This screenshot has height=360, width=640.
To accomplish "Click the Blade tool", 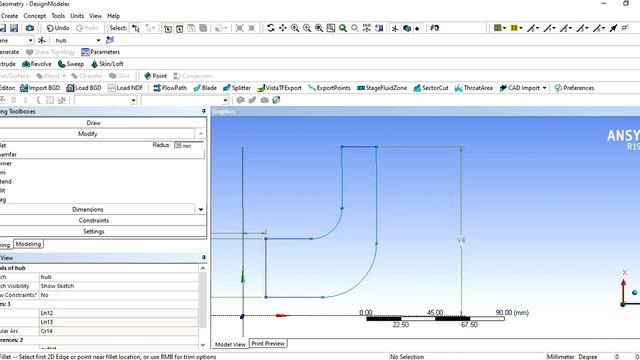I will (205, 88).
